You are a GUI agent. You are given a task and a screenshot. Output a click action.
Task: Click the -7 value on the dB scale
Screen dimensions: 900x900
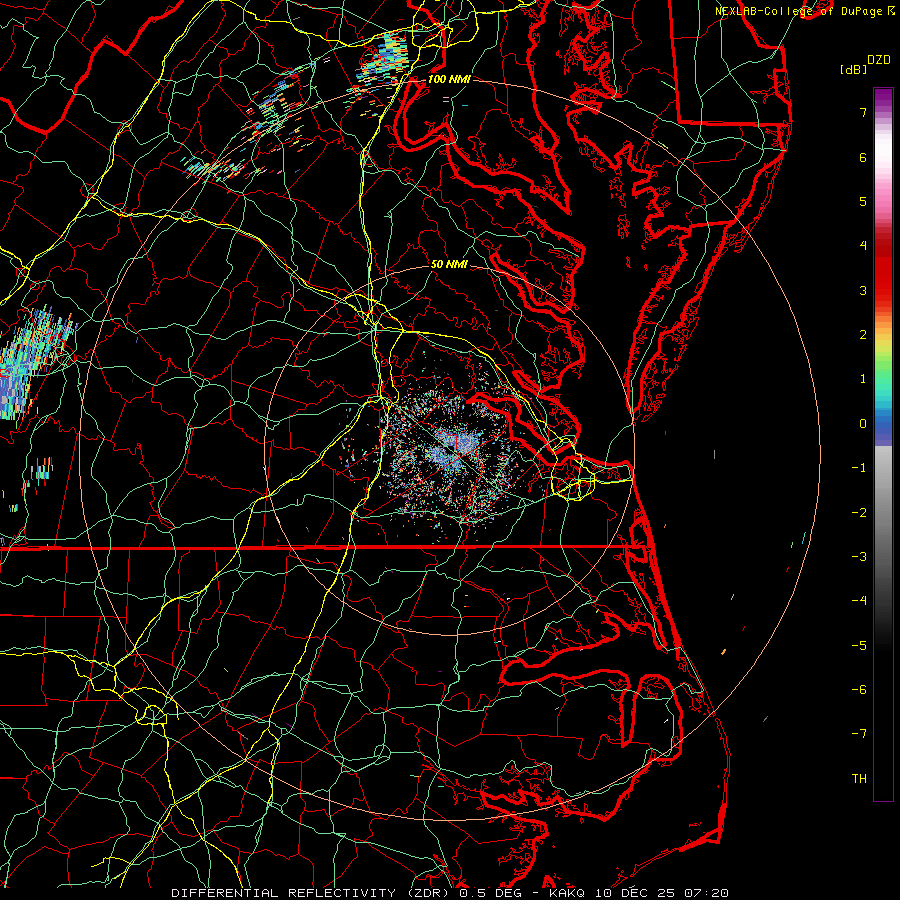tap(859, 734)
